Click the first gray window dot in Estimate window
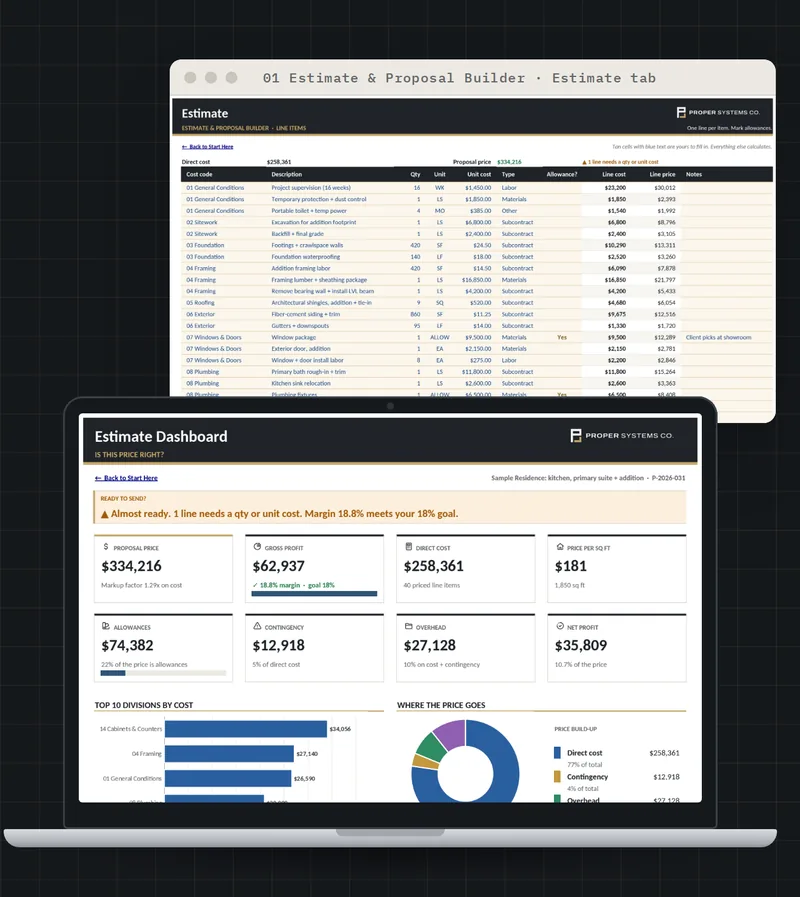Screen dimensions: 800x897 point(191,78)
